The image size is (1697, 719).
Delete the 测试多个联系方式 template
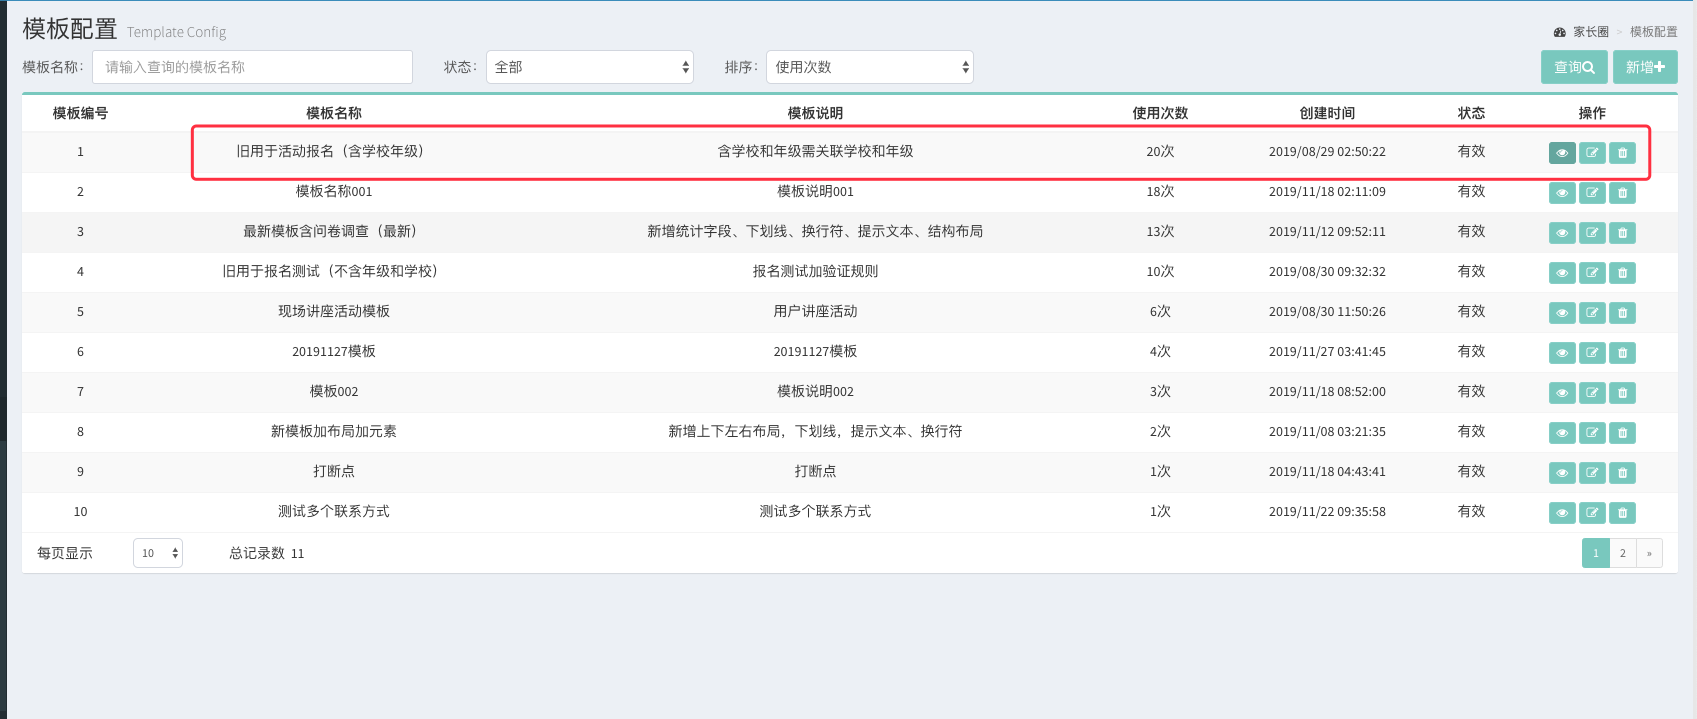click(x=1622, y=513)
